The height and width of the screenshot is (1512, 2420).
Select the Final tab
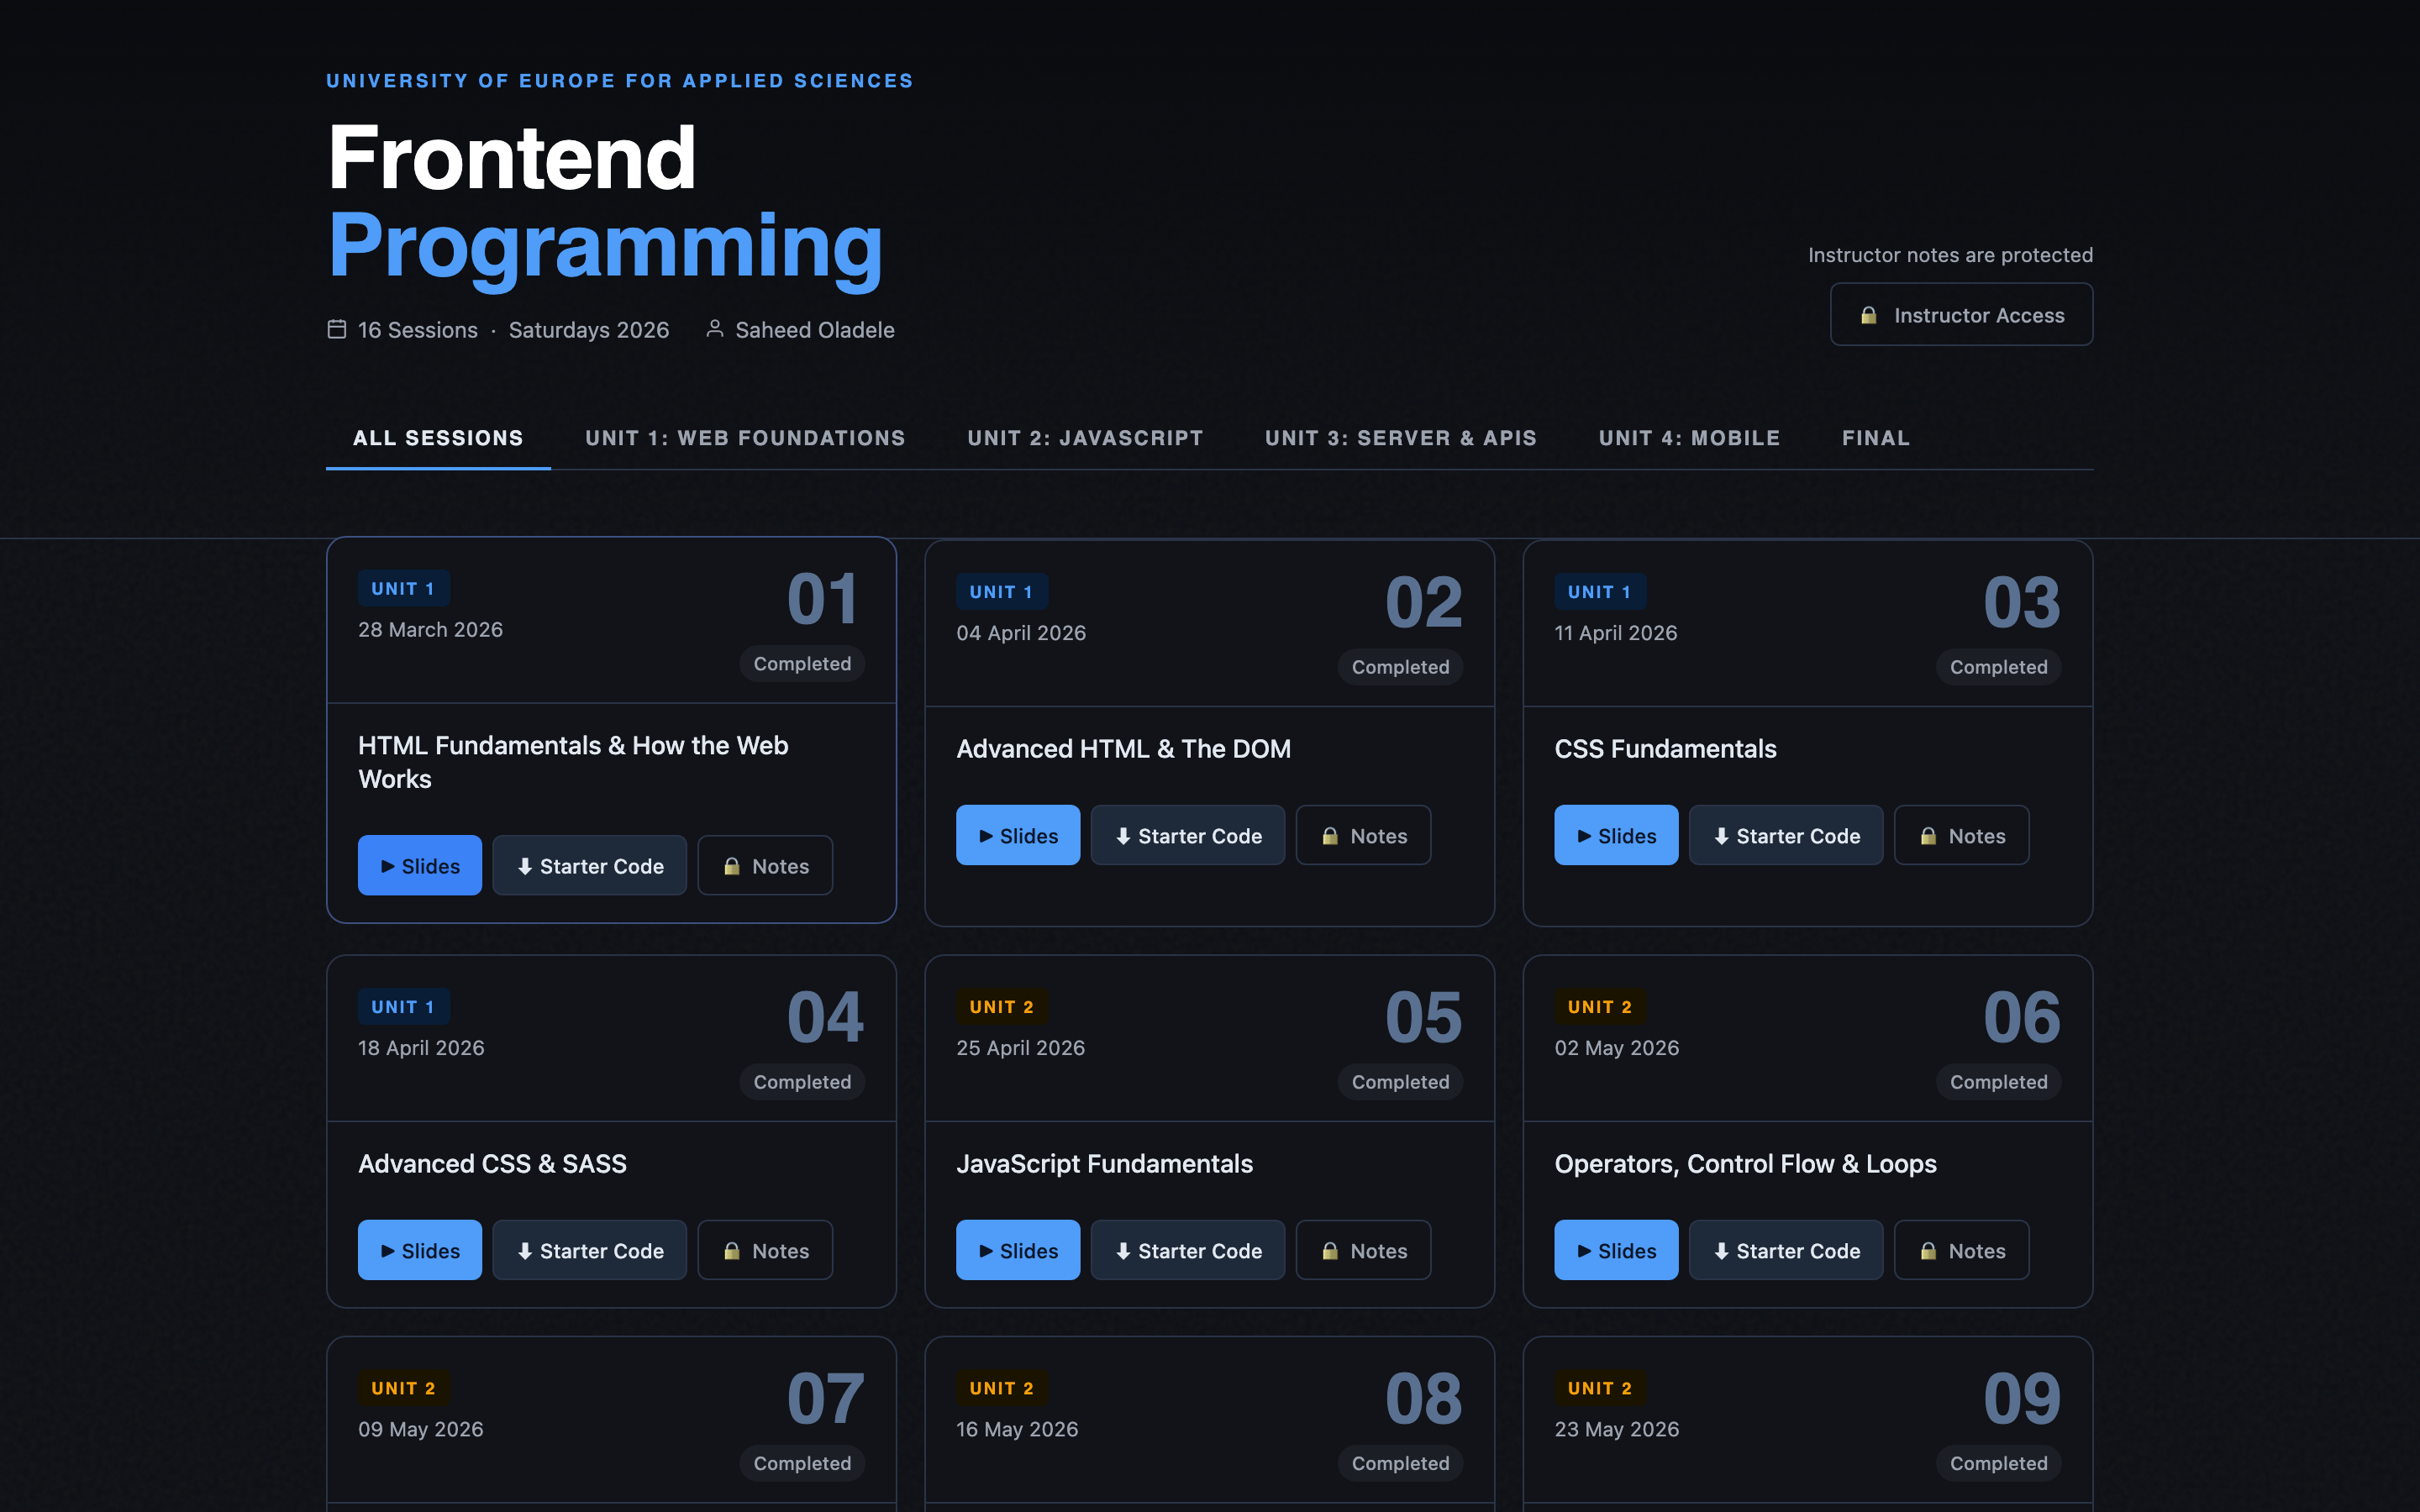[1876, 438]
